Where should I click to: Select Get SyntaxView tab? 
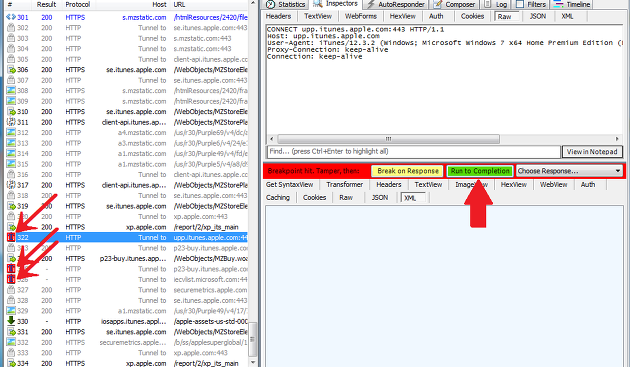pyautogui.click(x=289, y=185)
